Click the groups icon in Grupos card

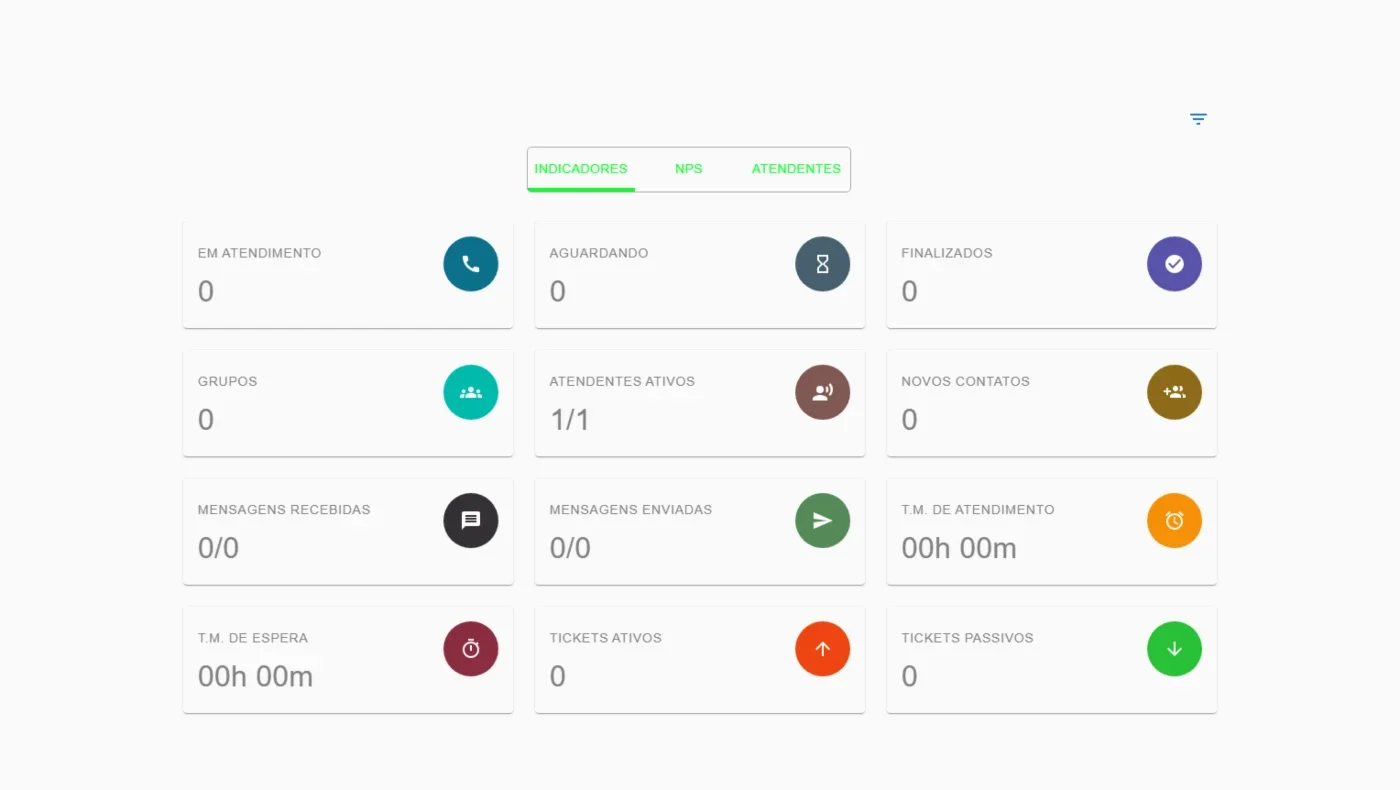(x=471, y=392)
